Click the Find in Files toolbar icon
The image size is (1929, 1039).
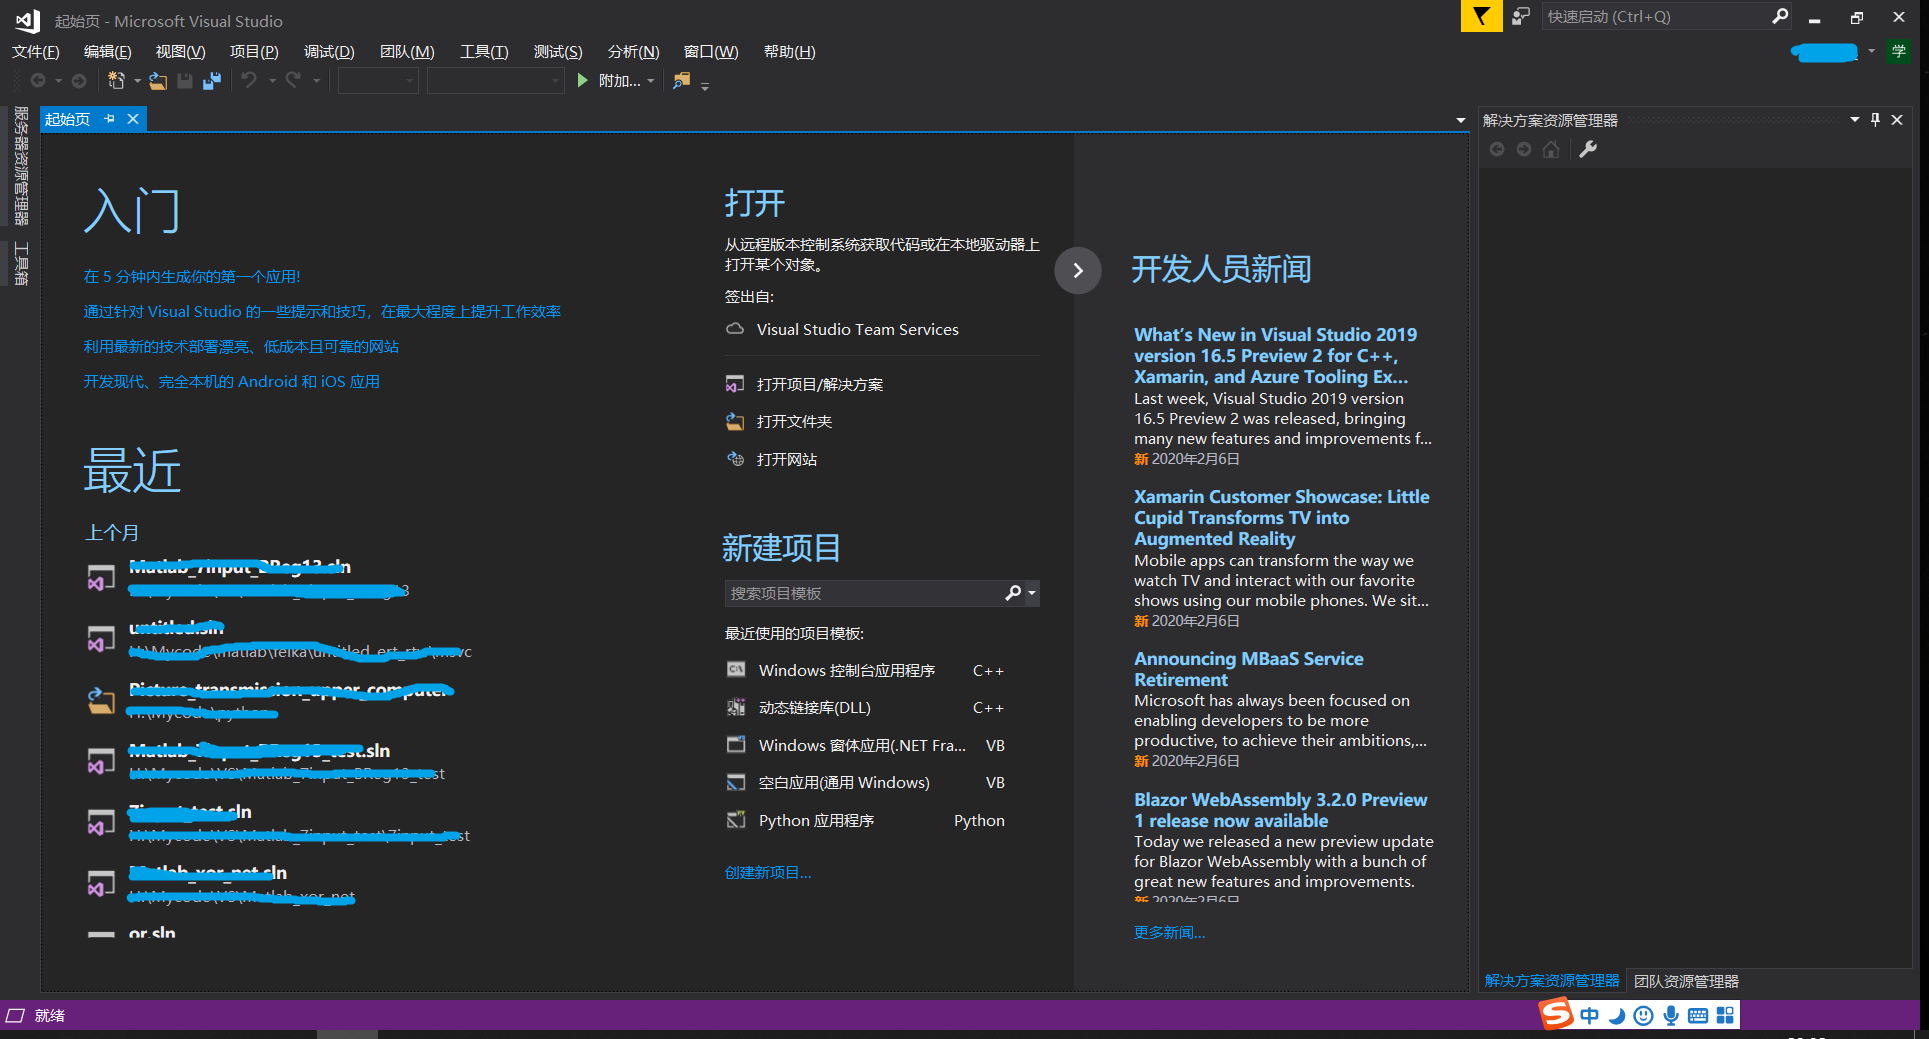tap(681, 81)
